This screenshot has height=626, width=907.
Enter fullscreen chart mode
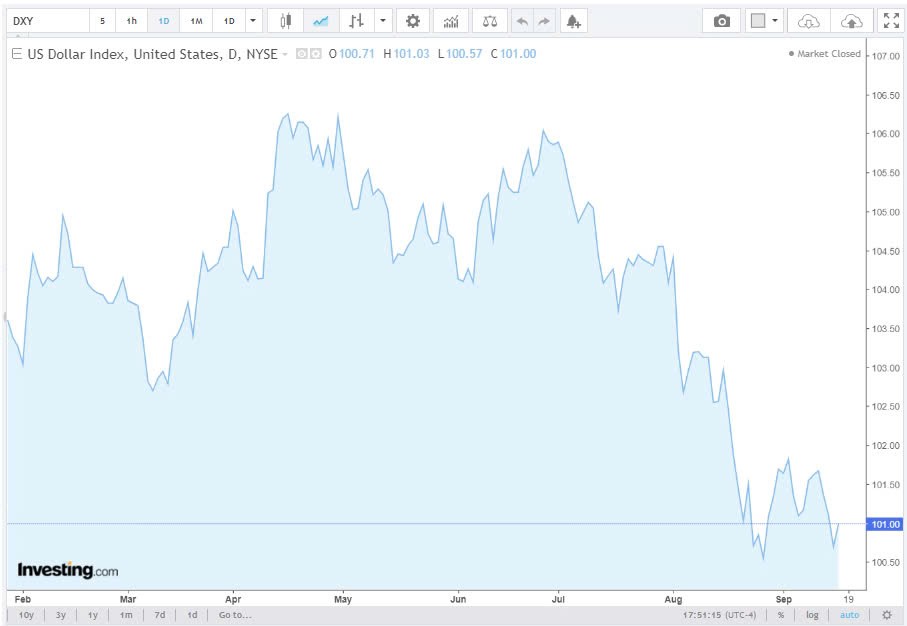point(890,21)
